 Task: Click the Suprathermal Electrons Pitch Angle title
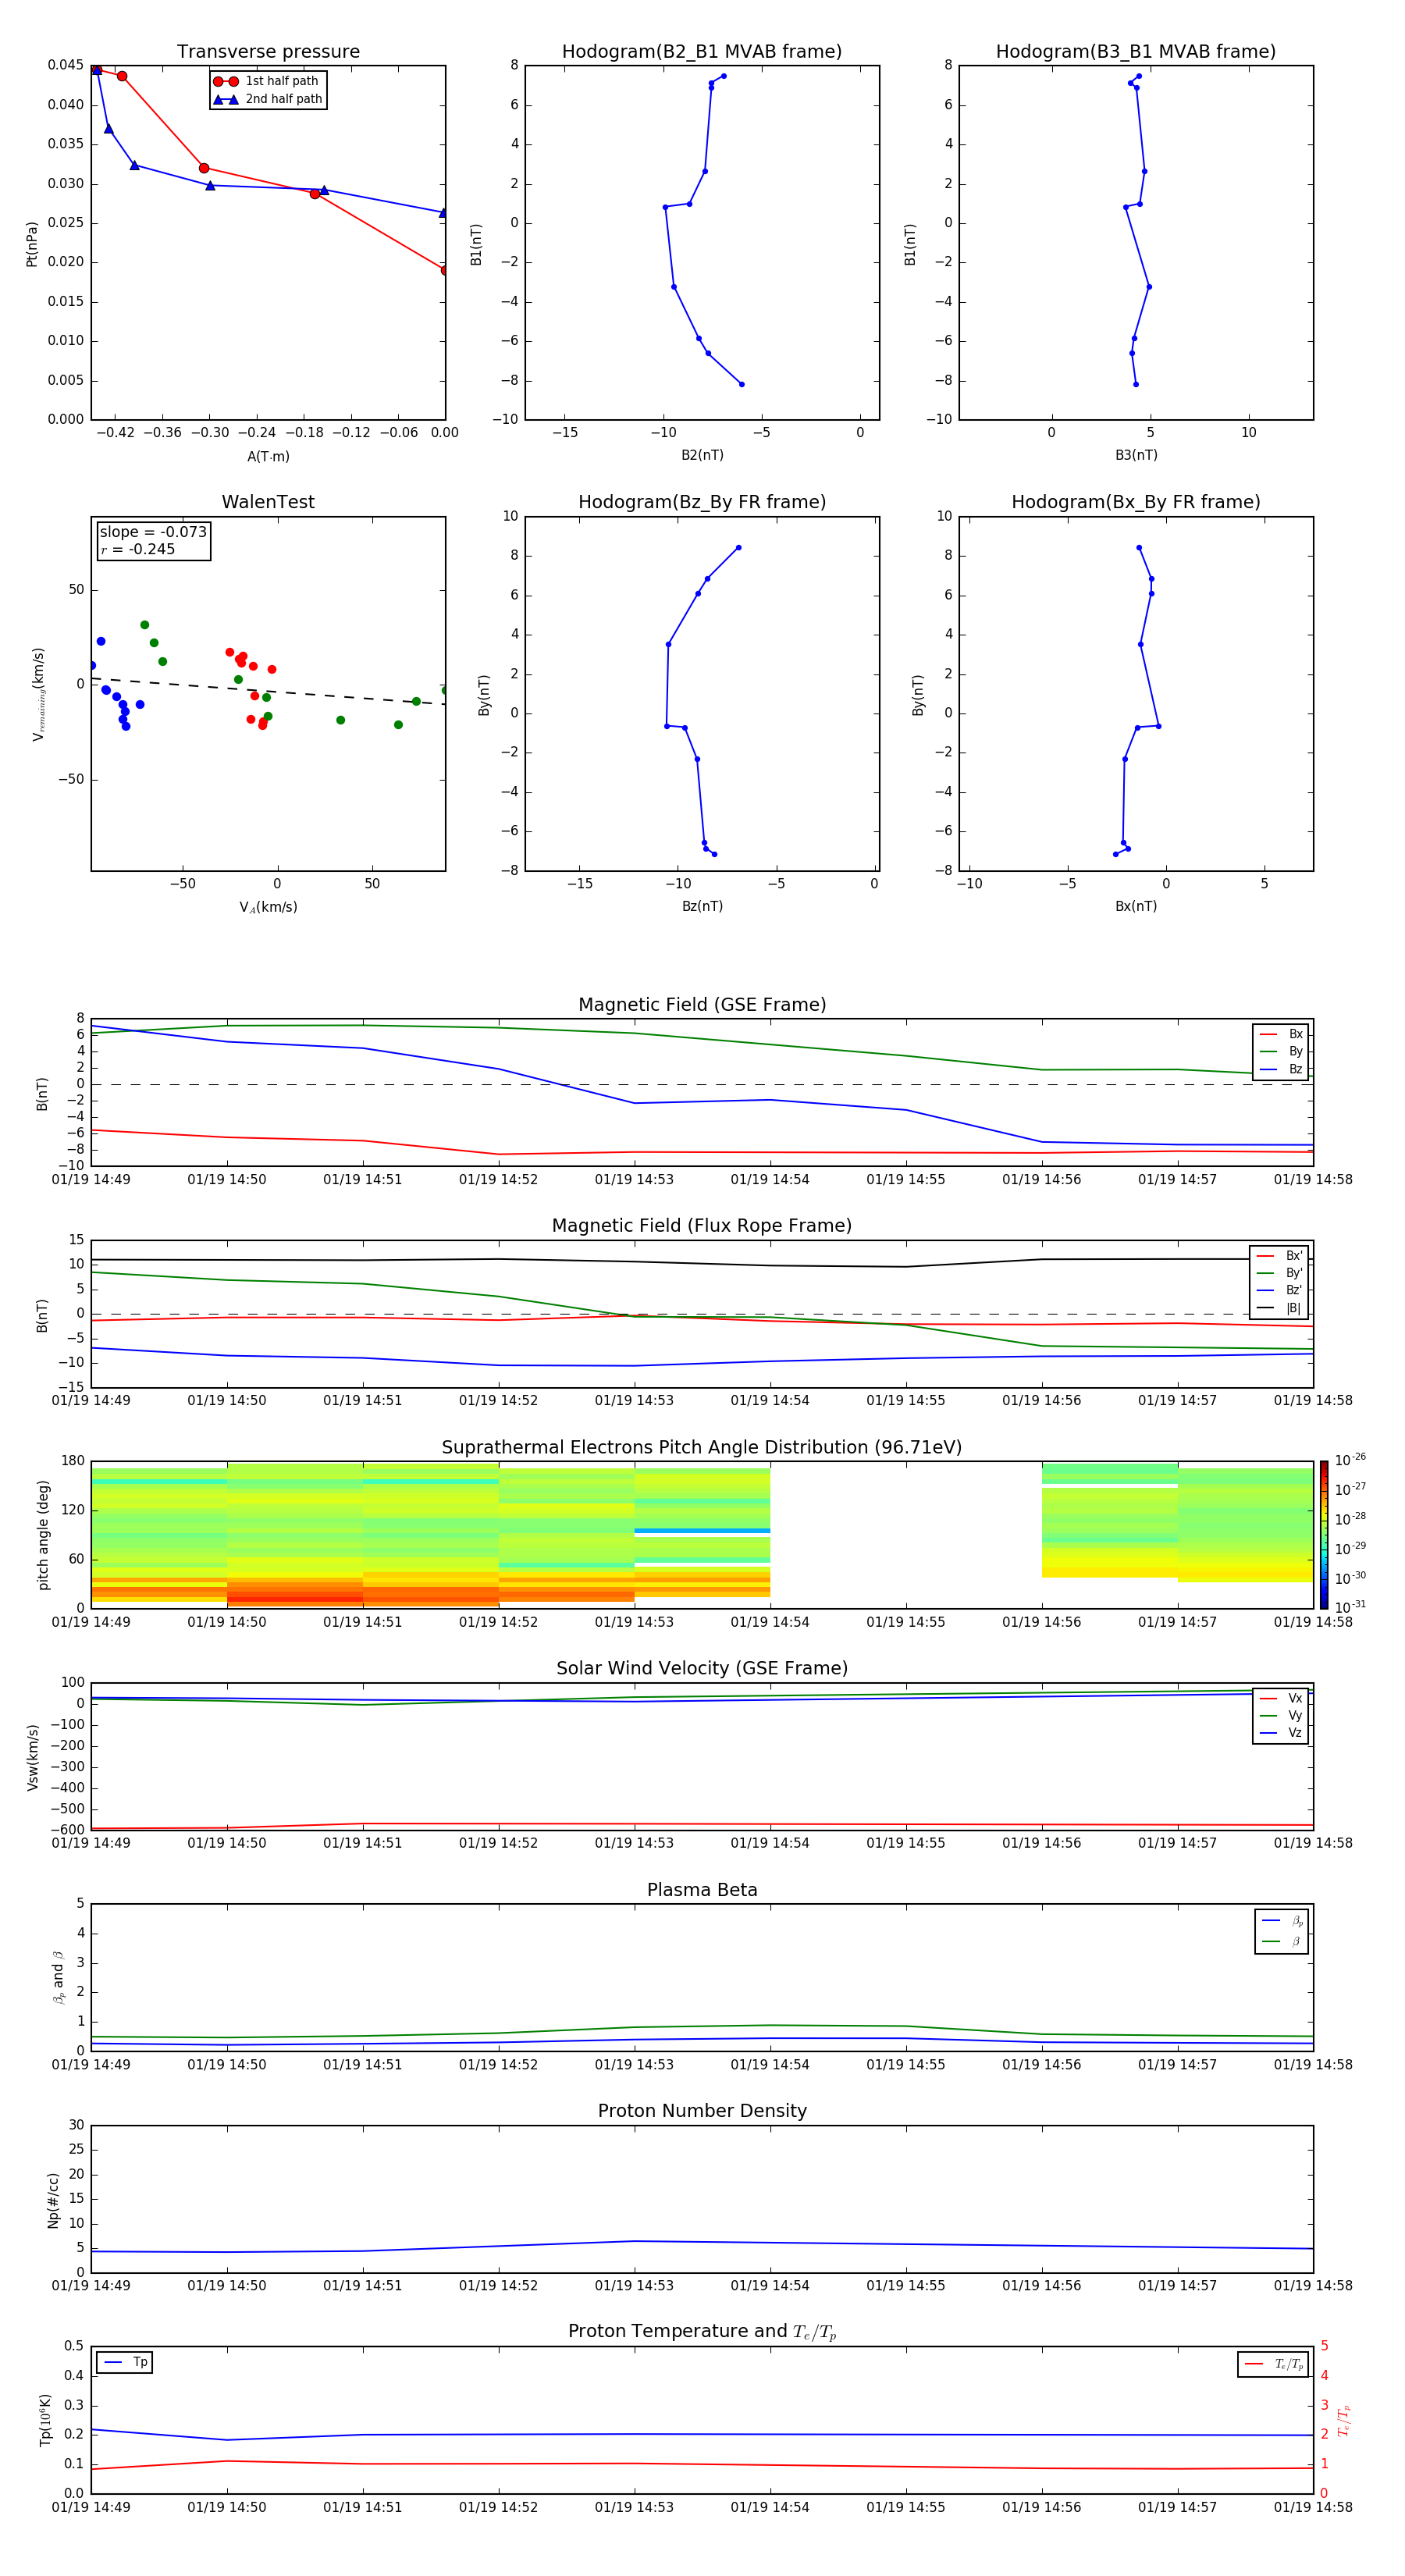(702, 1448)
